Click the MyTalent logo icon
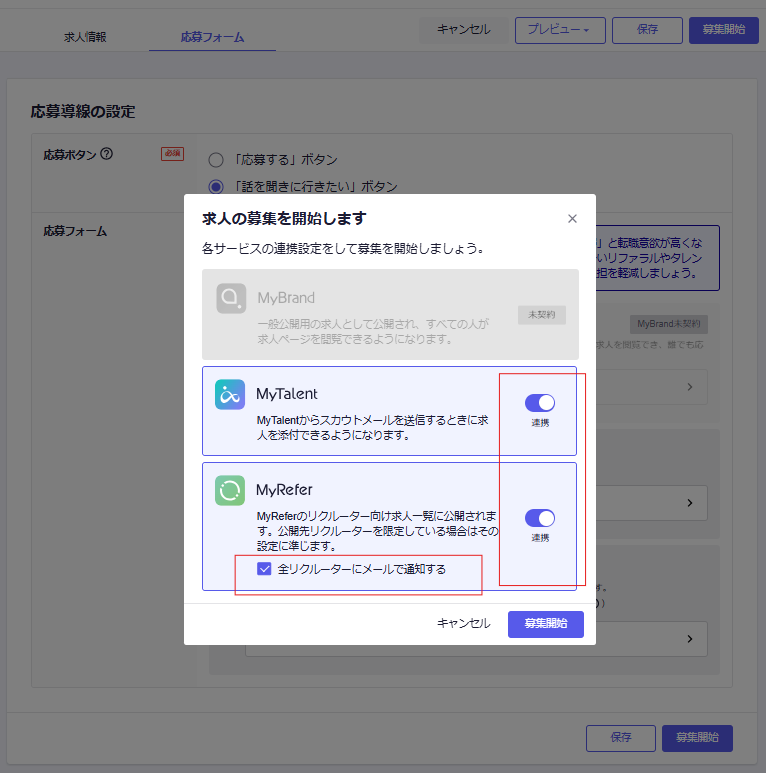The height and width of the screenshot is (773, 766). [230, 395]
